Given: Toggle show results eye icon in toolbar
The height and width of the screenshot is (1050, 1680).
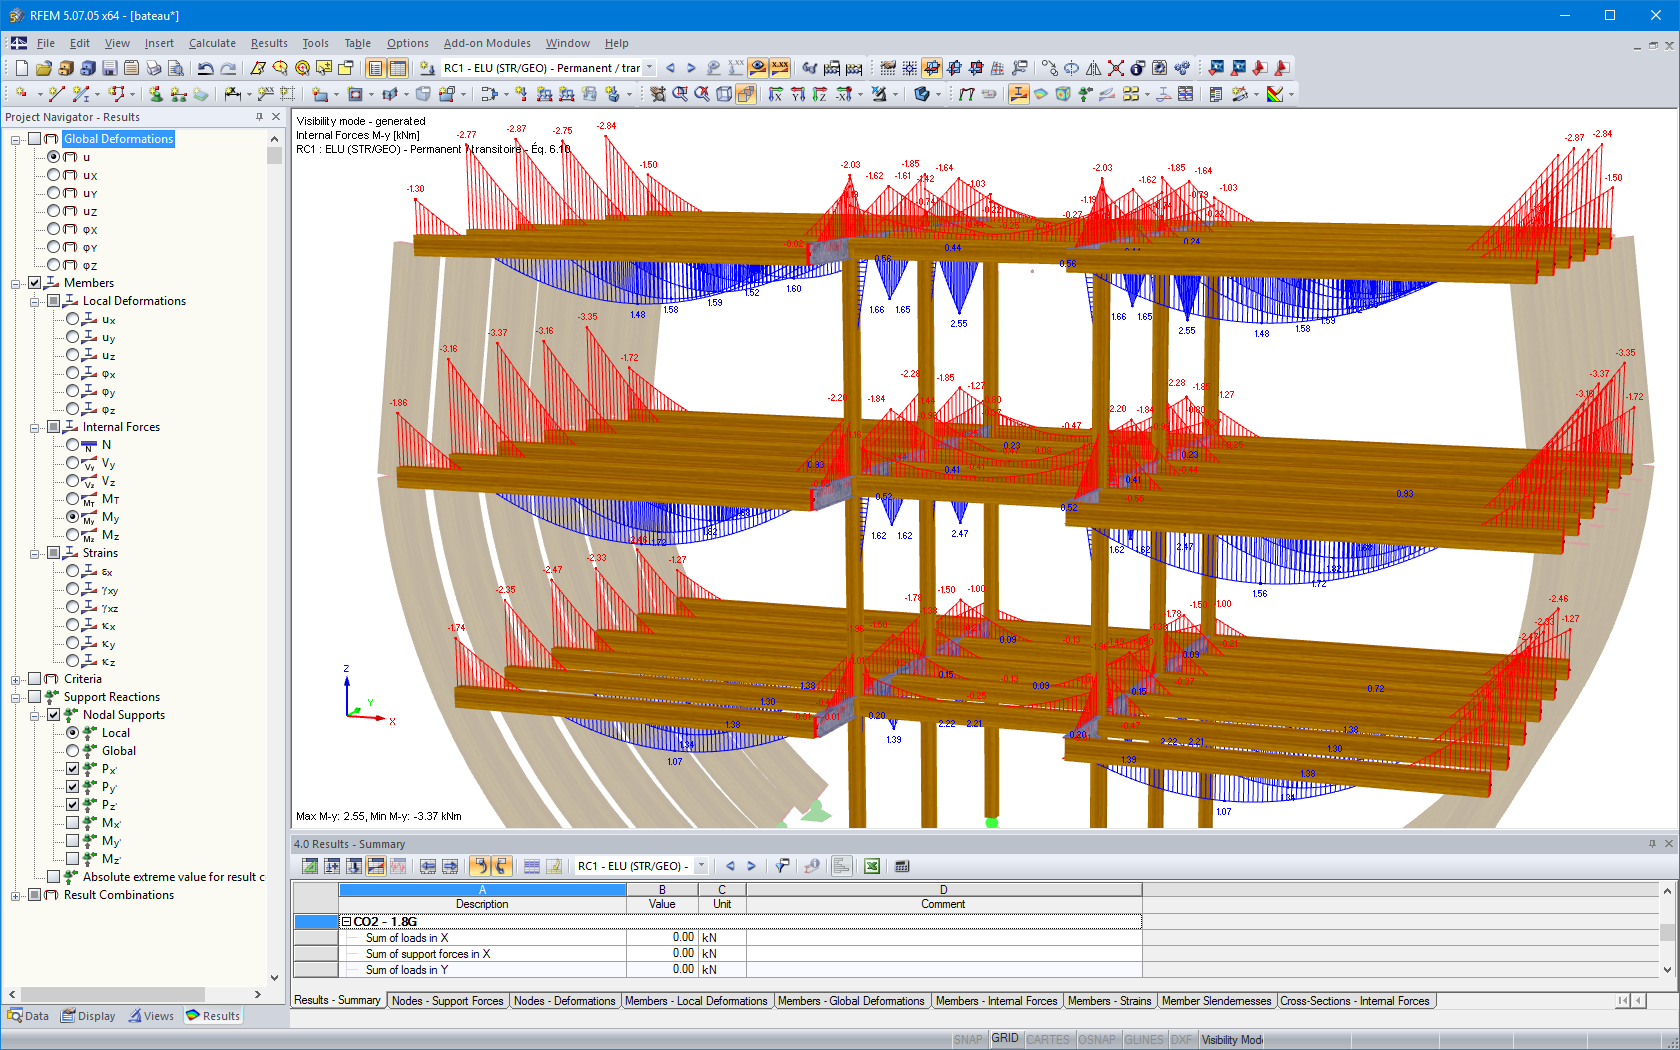Looking at the screenshot, I should coord(758,68).
